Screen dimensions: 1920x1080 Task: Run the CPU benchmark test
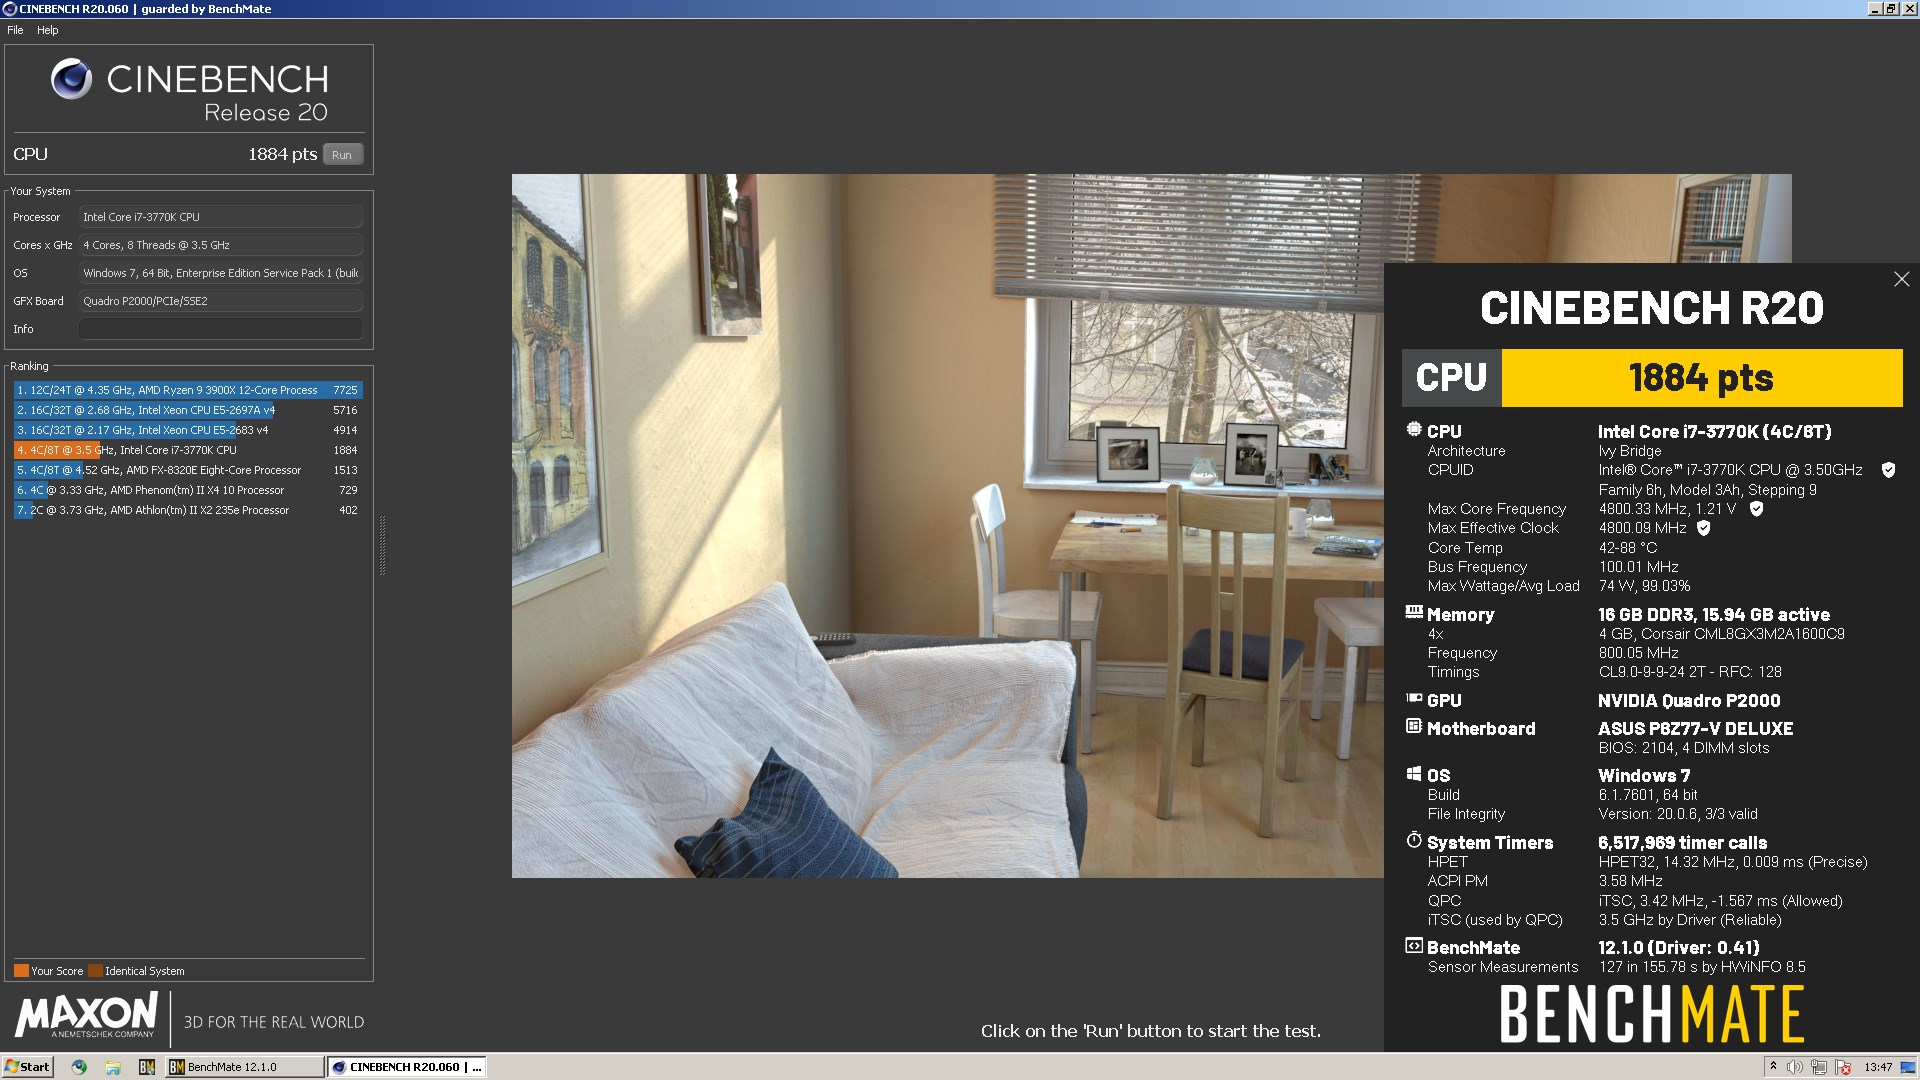[x=342, y=155]
